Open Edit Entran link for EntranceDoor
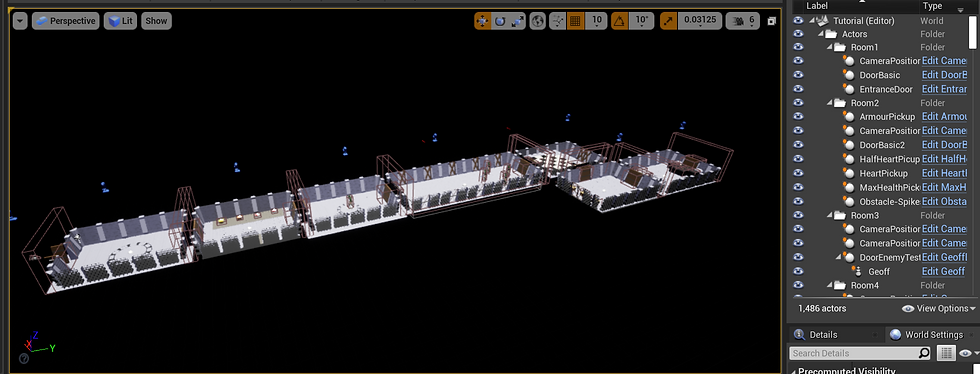 point(944,89)
